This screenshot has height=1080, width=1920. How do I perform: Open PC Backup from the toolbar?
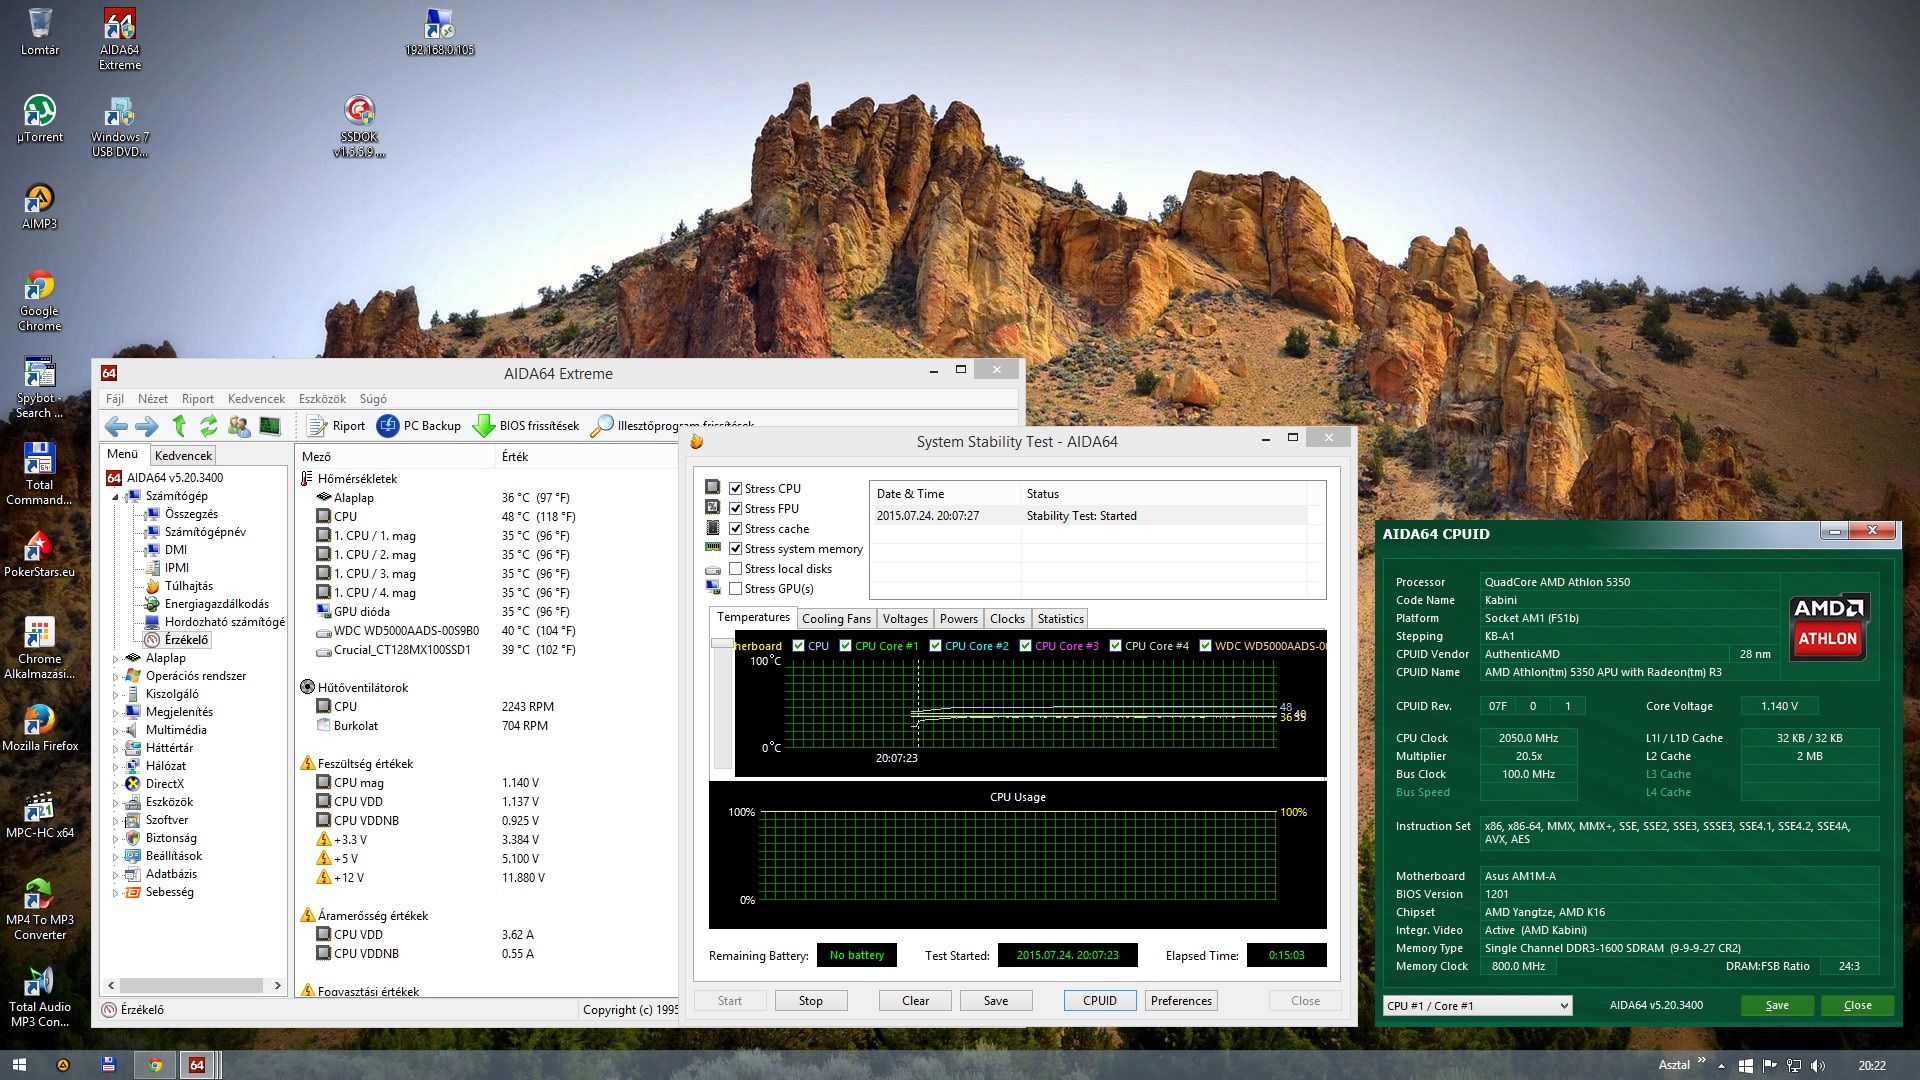[419, 426]
